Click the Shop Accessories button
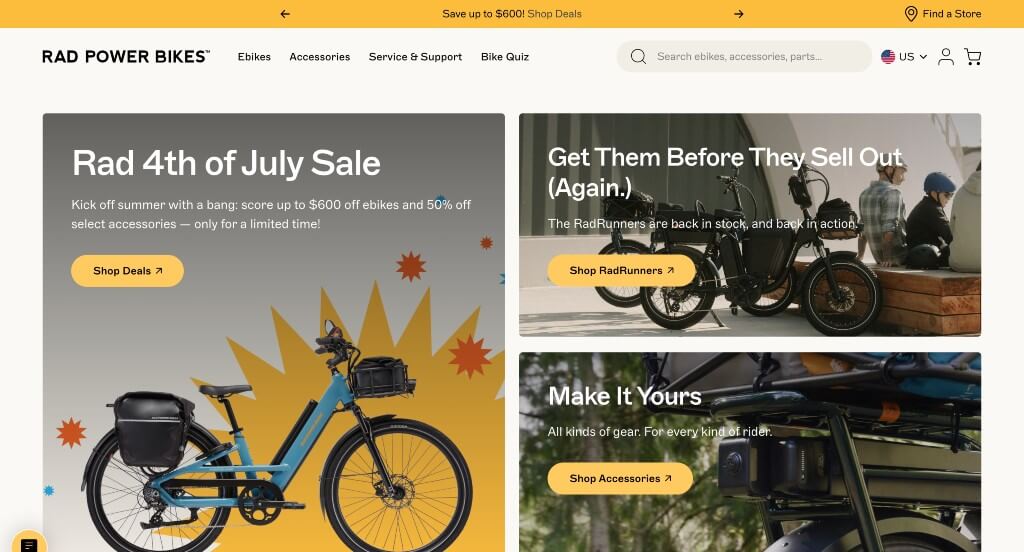The width and height of the screenshot is (1024, 552). click(x=620, y=478)
